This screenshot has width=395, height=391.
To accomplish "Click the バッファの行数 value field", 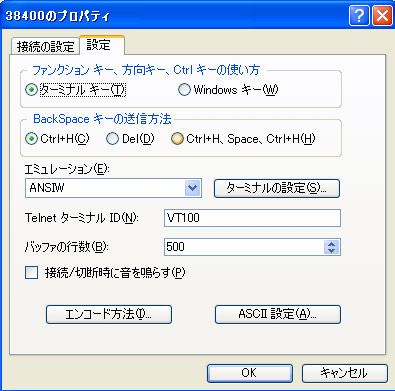I will [244, 247].
